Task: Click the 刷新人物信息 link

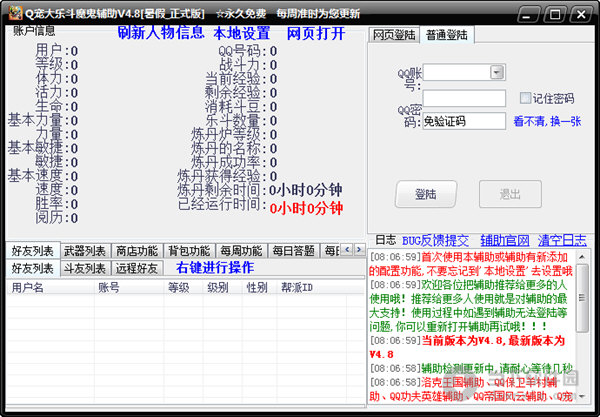Action: click(161, 33)
